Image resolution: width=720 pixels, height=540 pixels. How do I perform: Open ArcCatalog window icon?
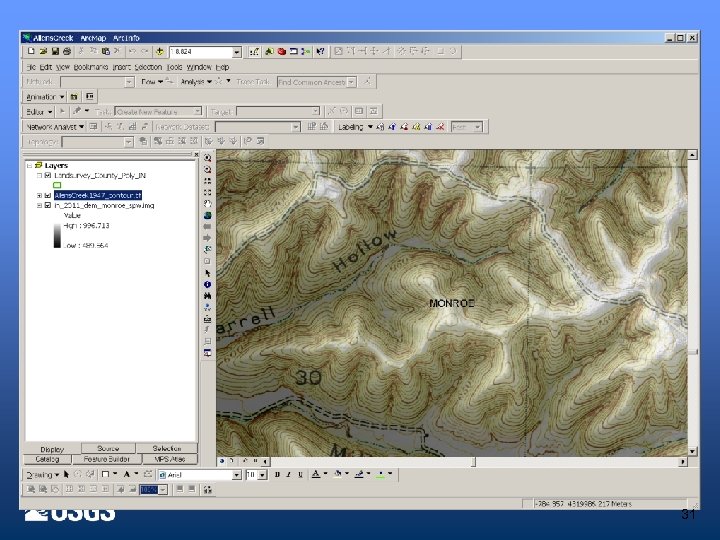pos(270,51)
